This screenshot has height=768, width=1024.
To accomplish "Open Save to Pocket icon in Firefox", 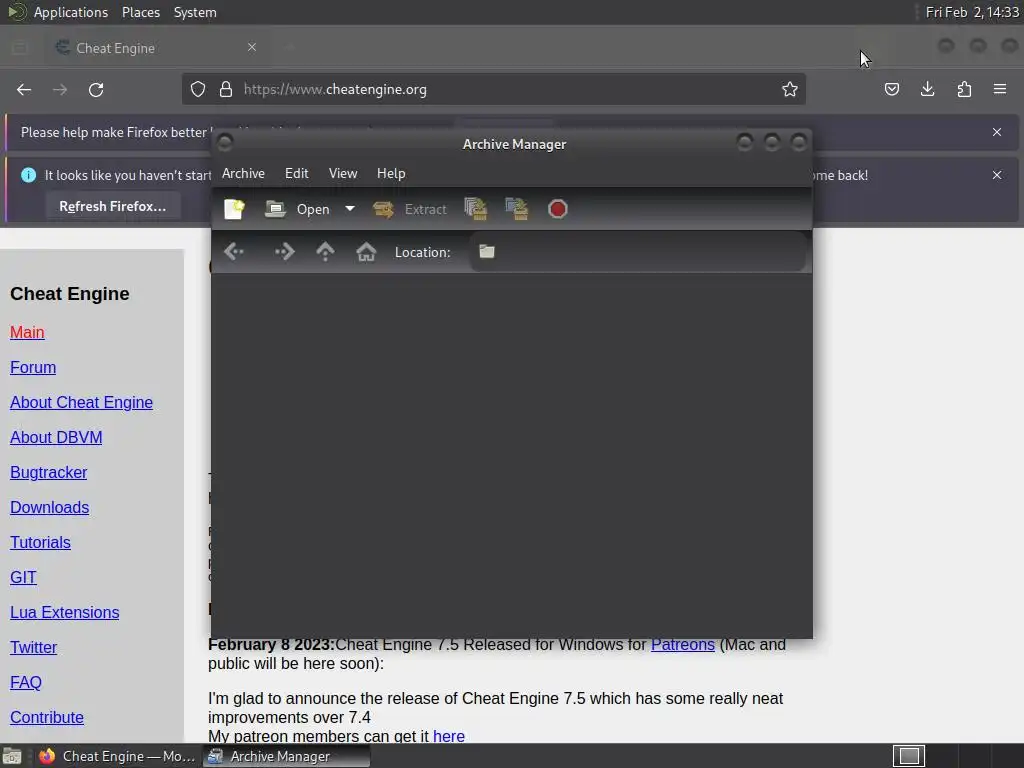I will click(891, 89).
